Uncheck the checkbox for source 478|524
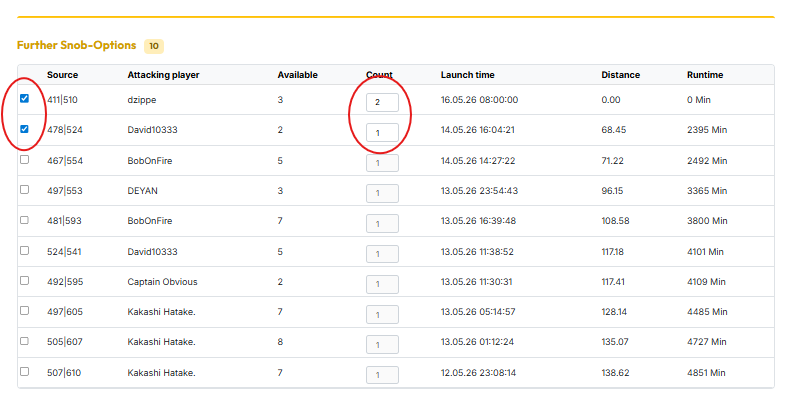The height and width of the screenshot is (394, 788). pyautogui.click(x=24, y=129)
